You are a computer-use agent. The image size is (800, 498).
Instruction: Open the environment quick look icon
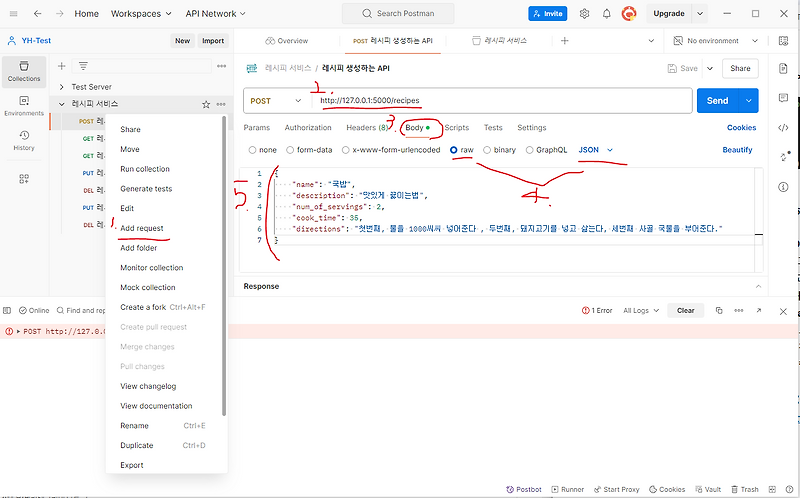point(783,41)
